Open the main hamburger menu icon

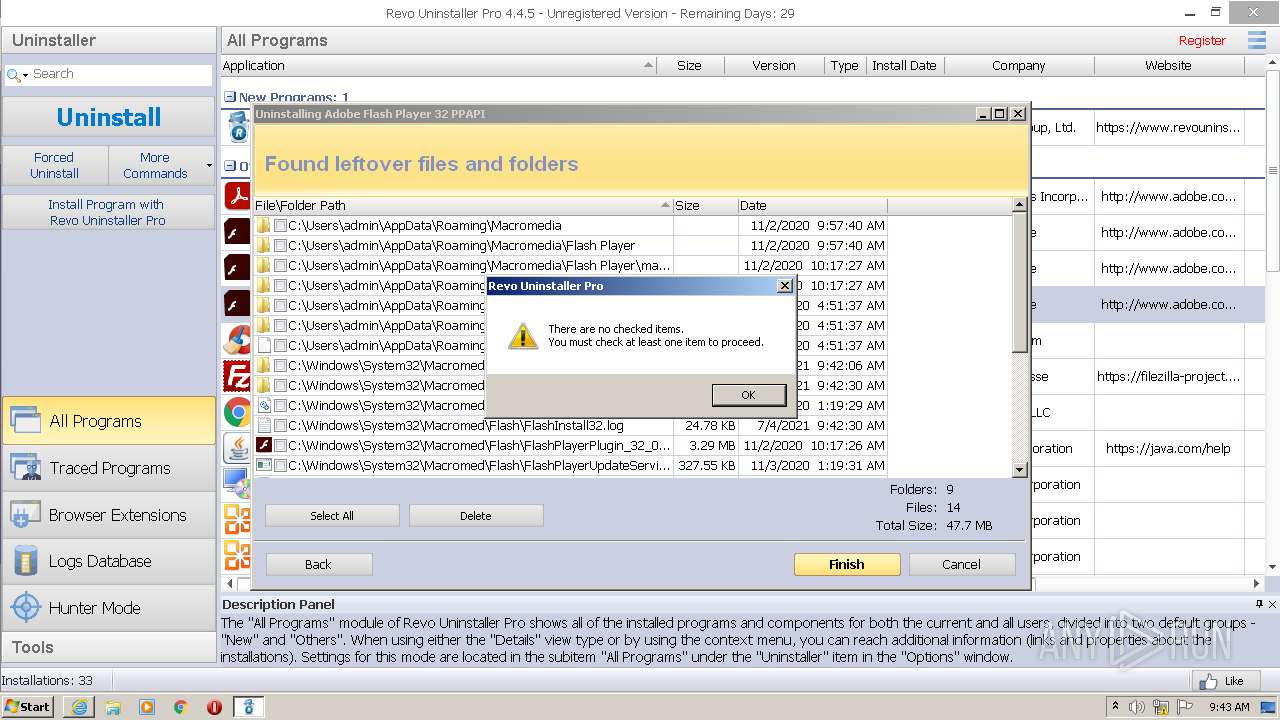(x=1257, y=40)
